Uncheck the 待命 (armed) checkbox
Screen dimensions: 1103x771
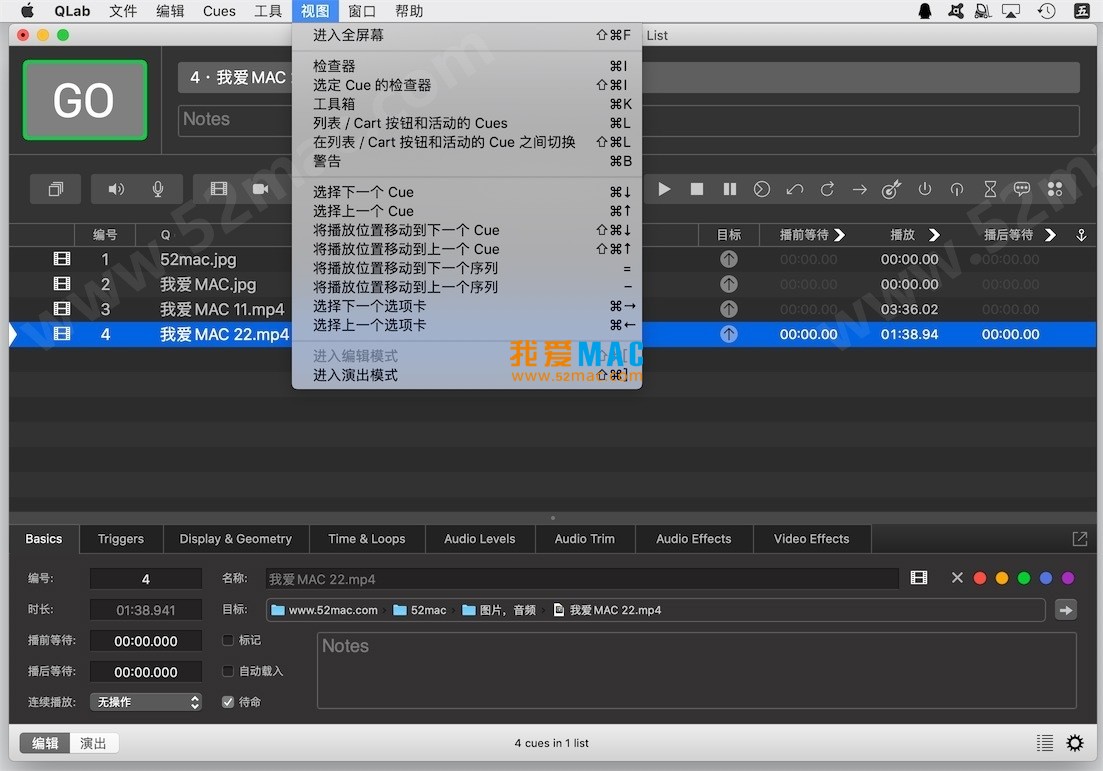(227, 702)
